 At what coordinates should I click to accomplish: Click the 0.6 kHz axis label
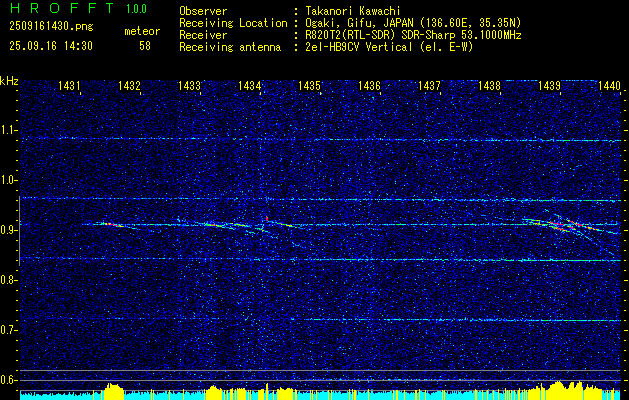[x=9, y=380]
